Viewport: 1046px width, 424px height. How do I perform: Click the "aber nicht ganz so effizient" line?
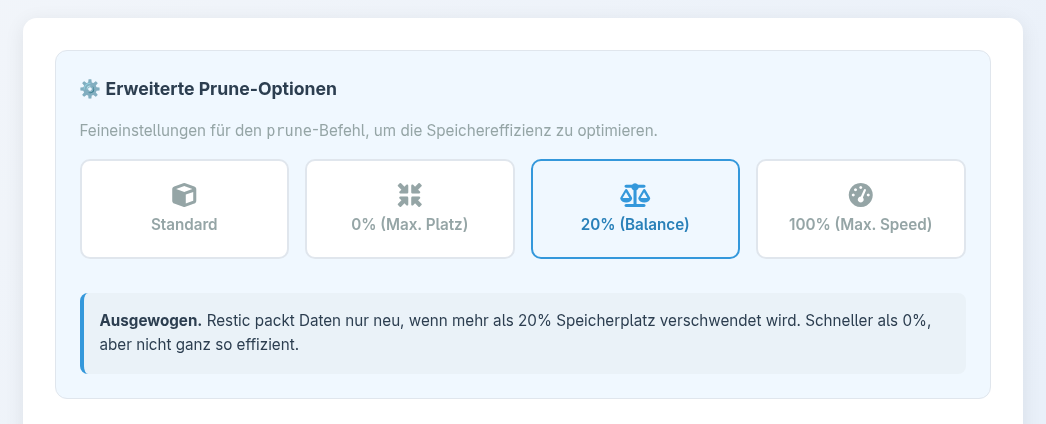[x=200, y=345]
